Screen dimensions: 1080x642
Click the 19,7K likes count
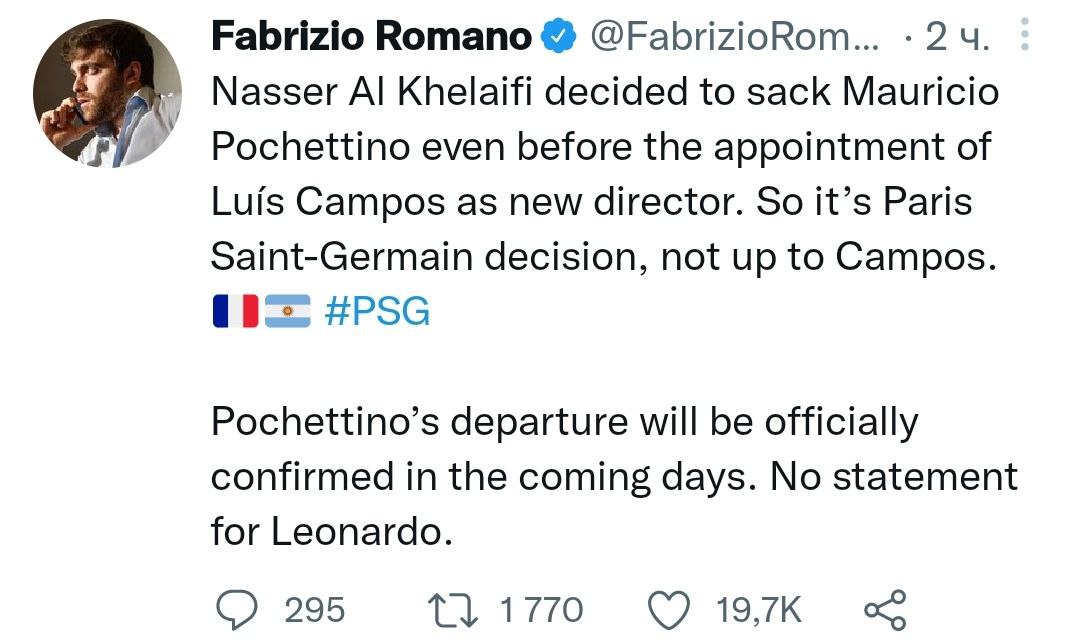tap(759, 609)
